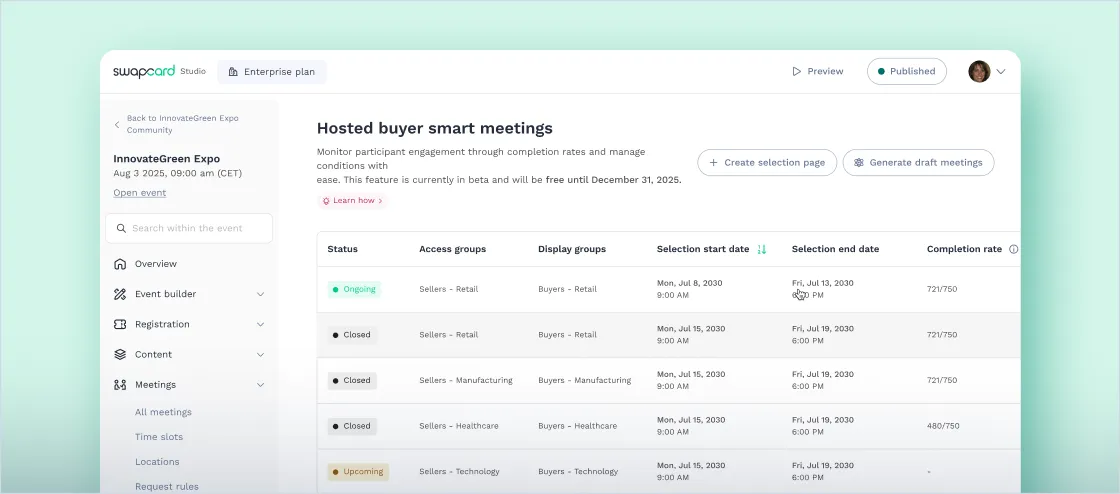Go to Request rules
The width and height of the screenshot is (1120, 494).
[x=166, y=487]
